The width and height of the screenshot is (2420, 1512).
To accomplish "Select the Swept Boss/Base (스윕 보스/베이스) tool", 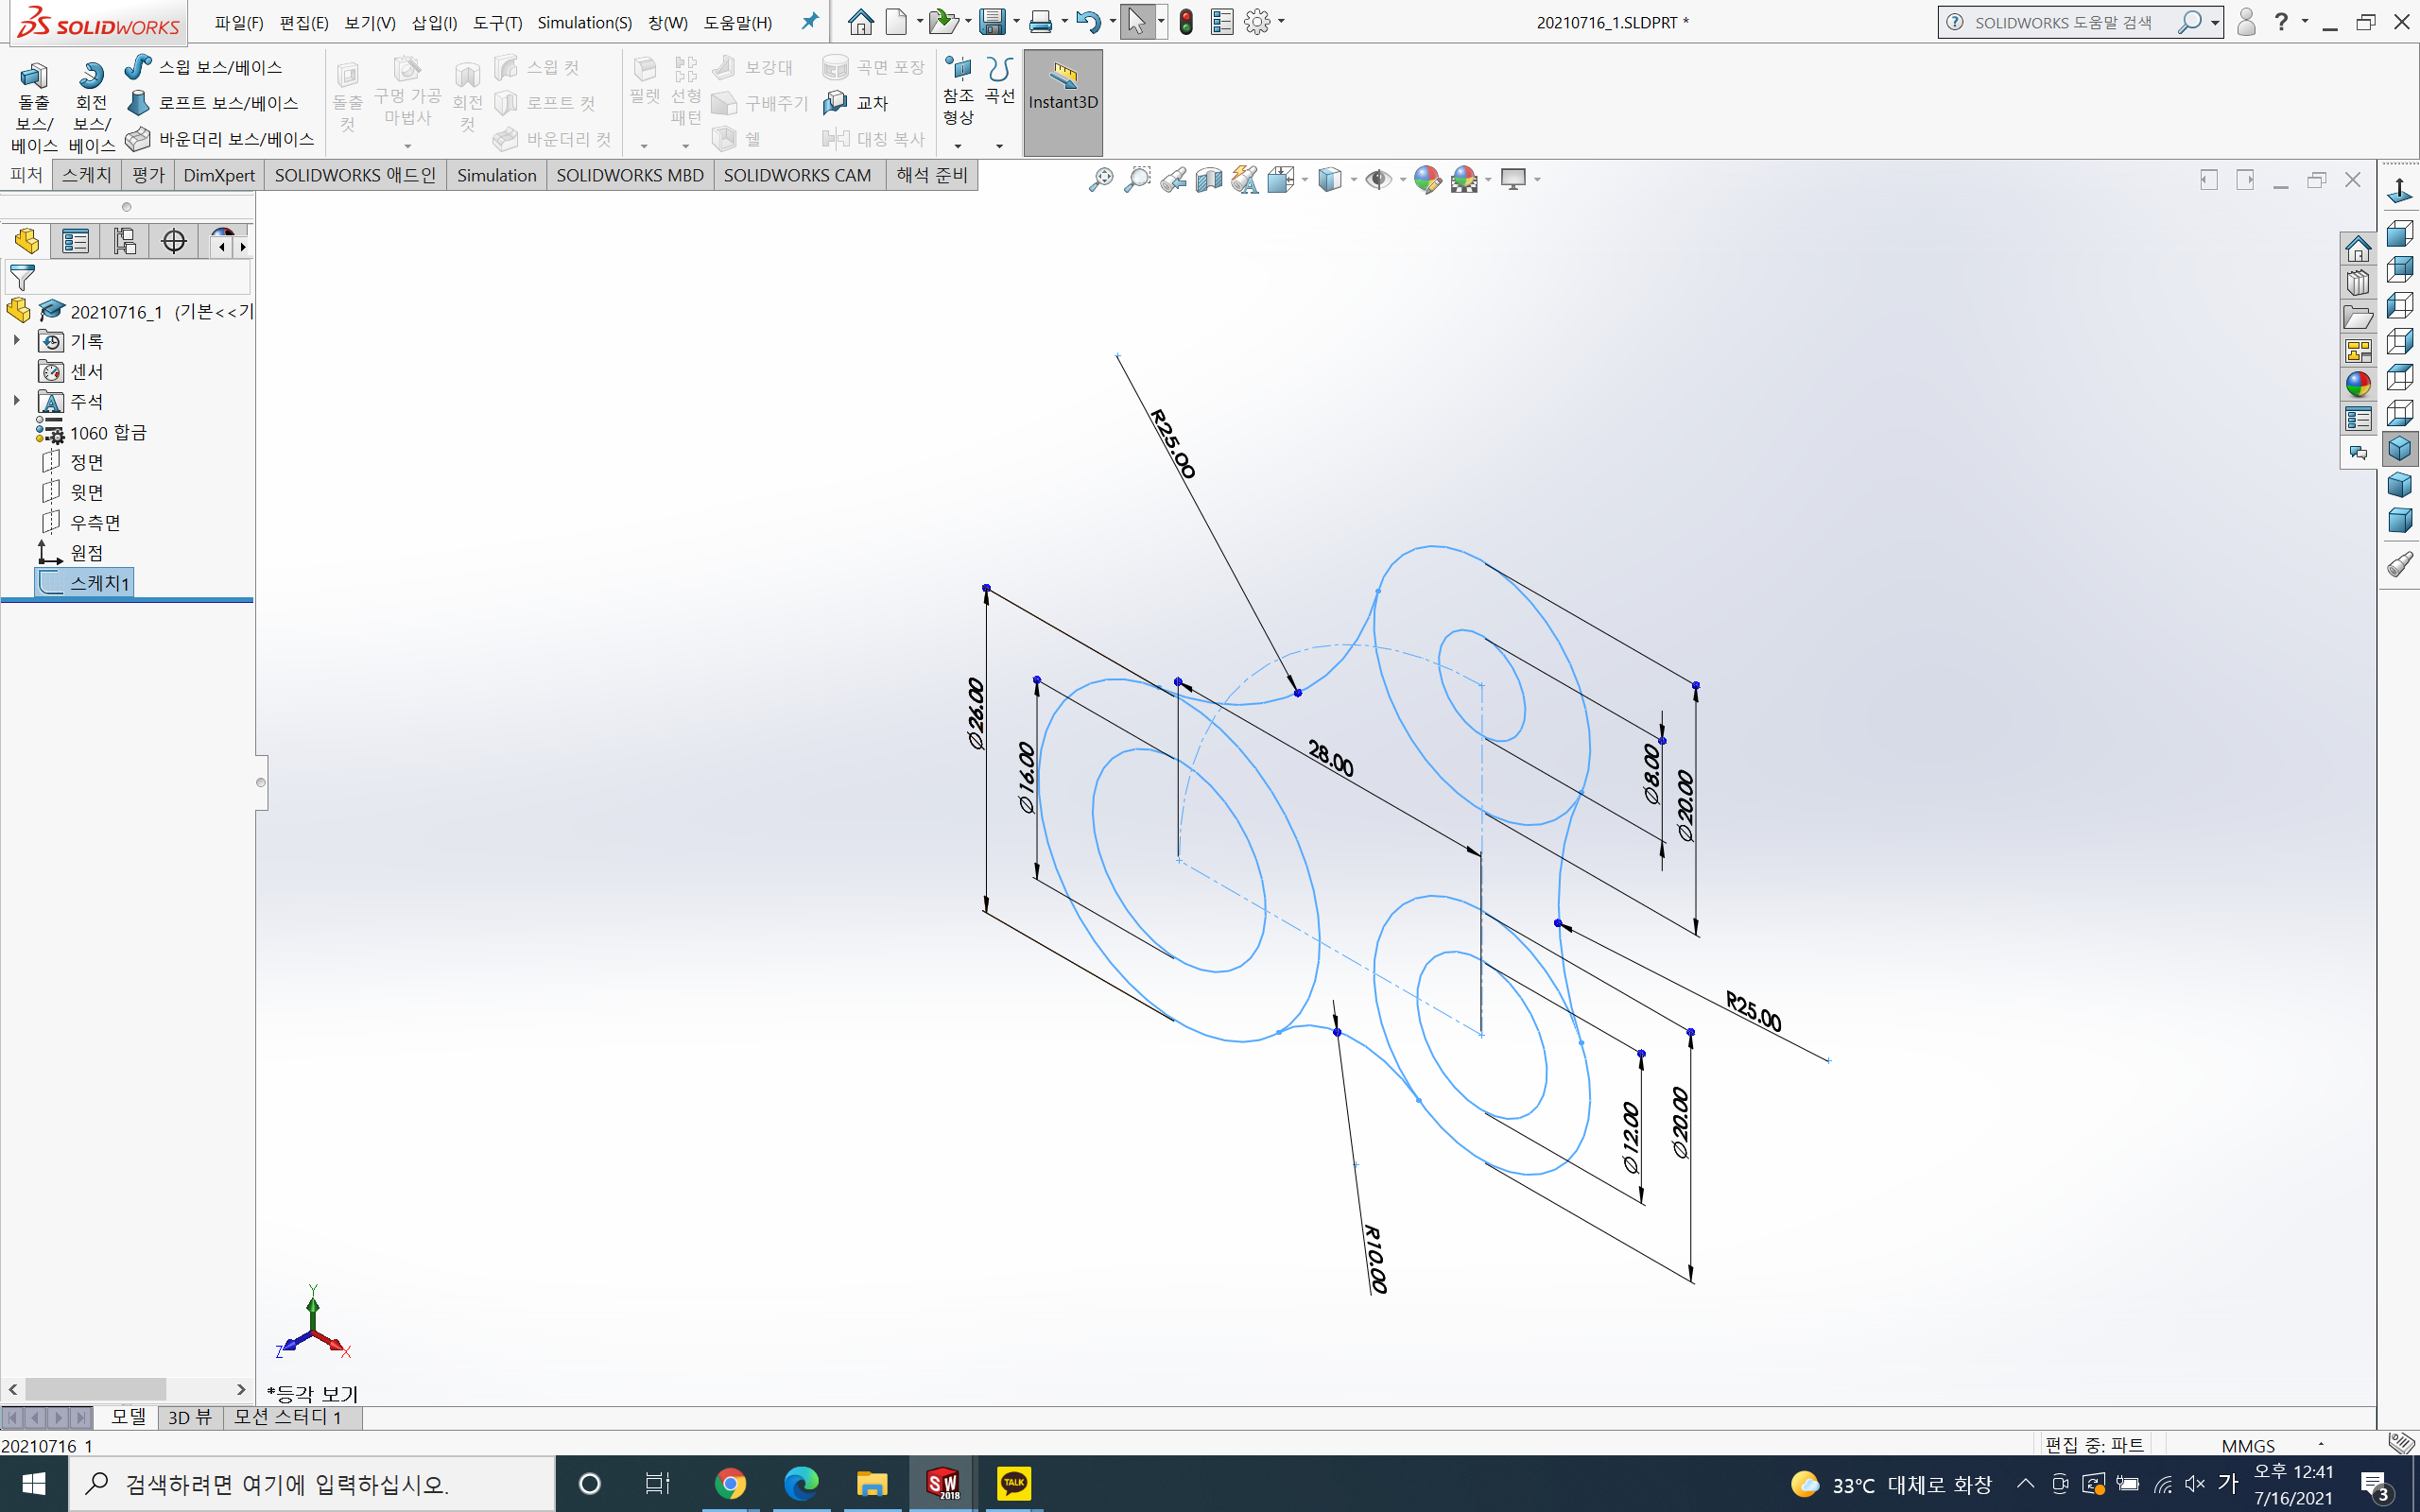I will point(139,67).
